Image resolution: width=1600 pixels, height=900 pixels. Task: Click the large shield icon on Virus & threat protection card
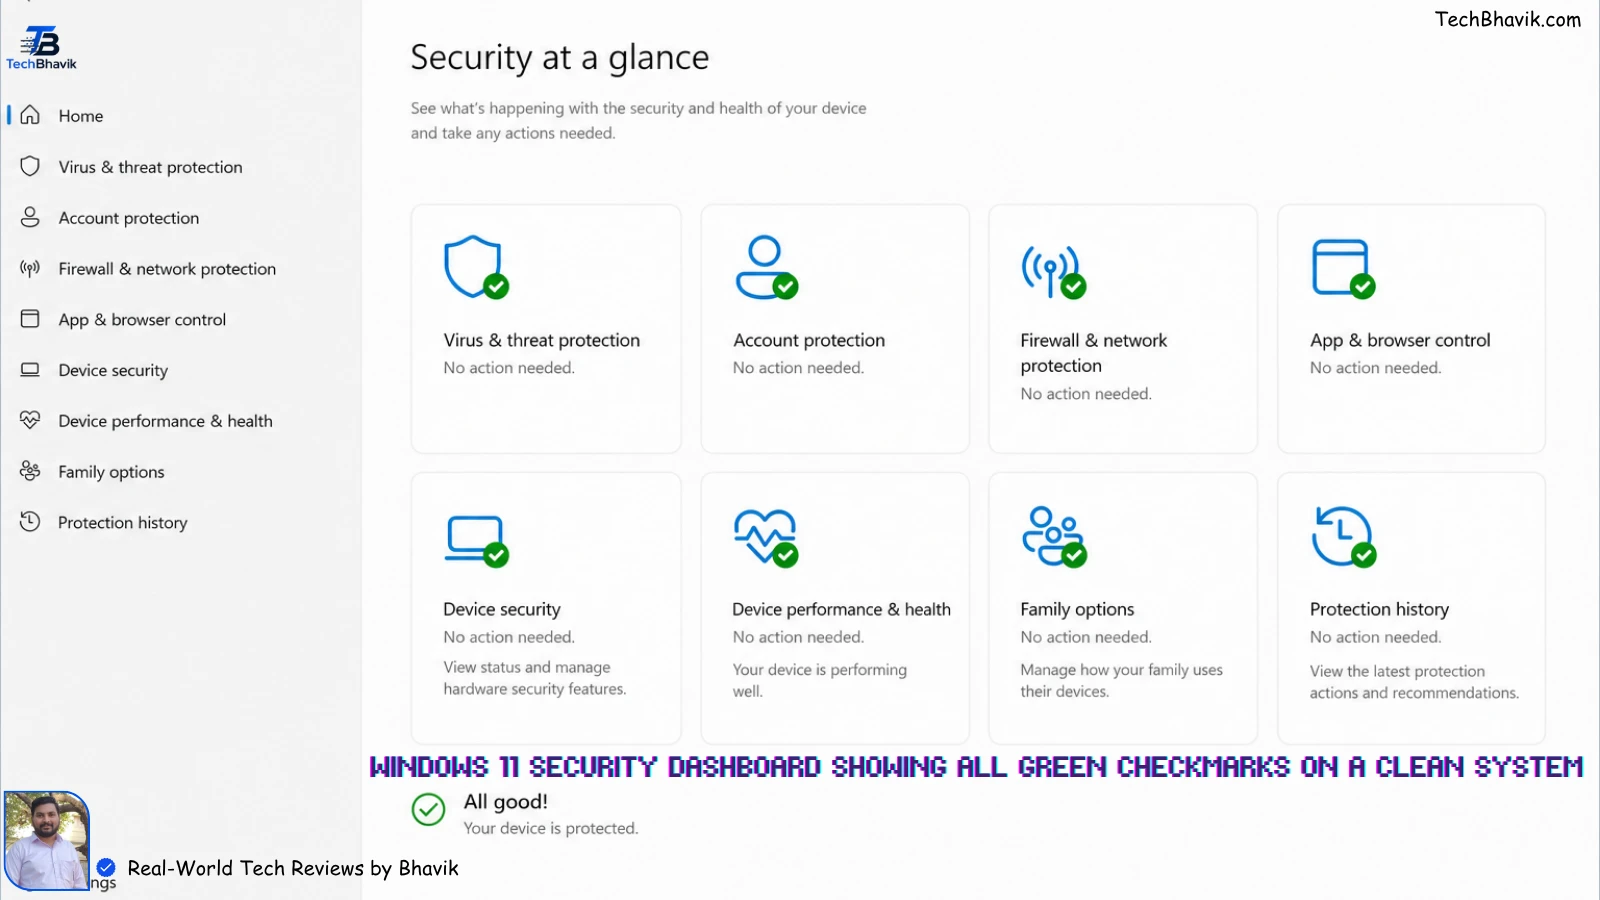(476, 267)
